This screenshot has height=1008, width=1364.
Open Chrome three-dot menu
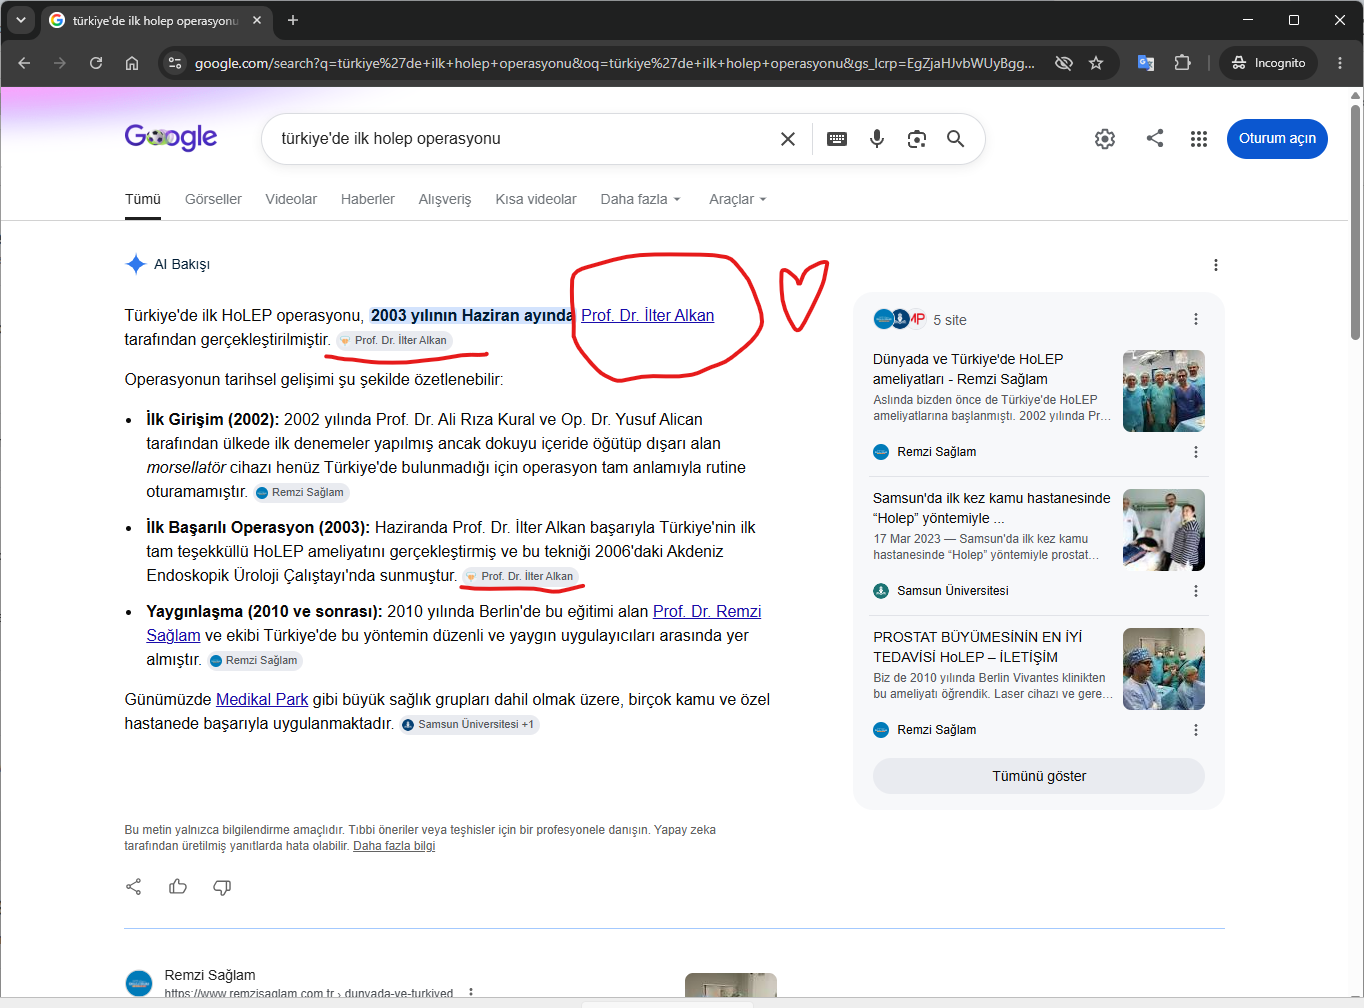(1340, 63)
